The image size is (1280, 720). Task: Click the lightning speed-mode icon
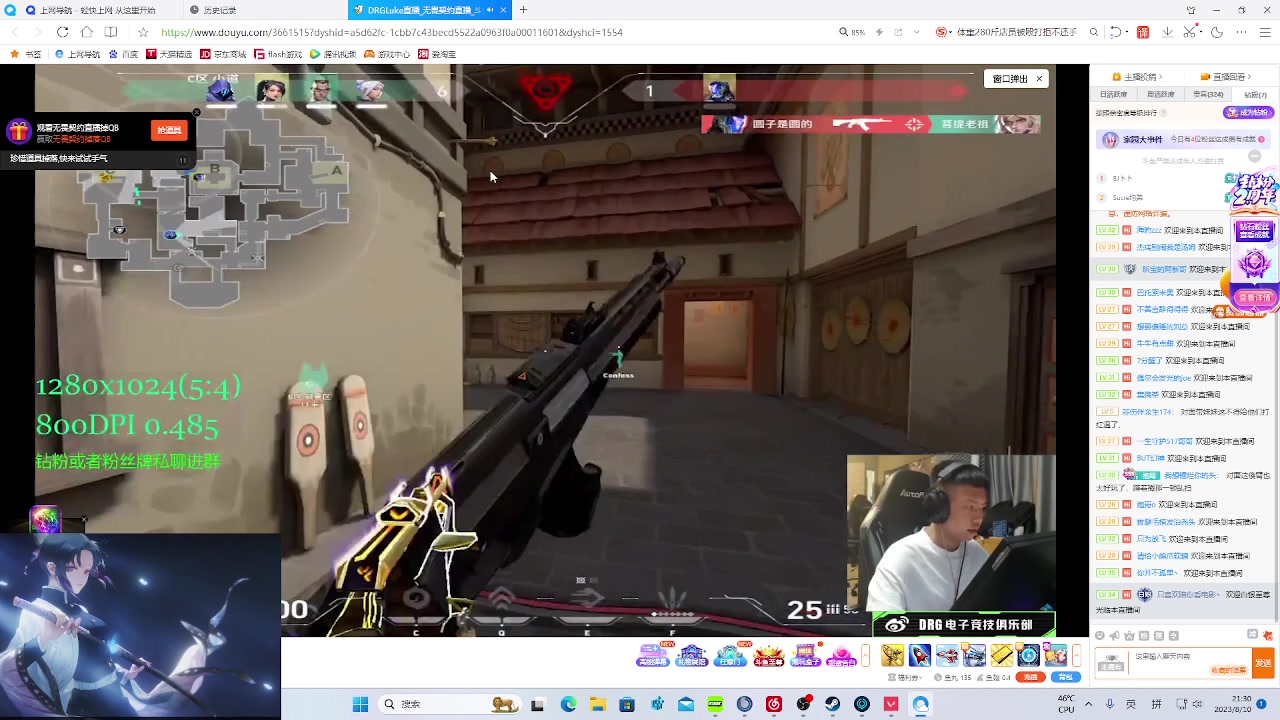pos(879,32)
